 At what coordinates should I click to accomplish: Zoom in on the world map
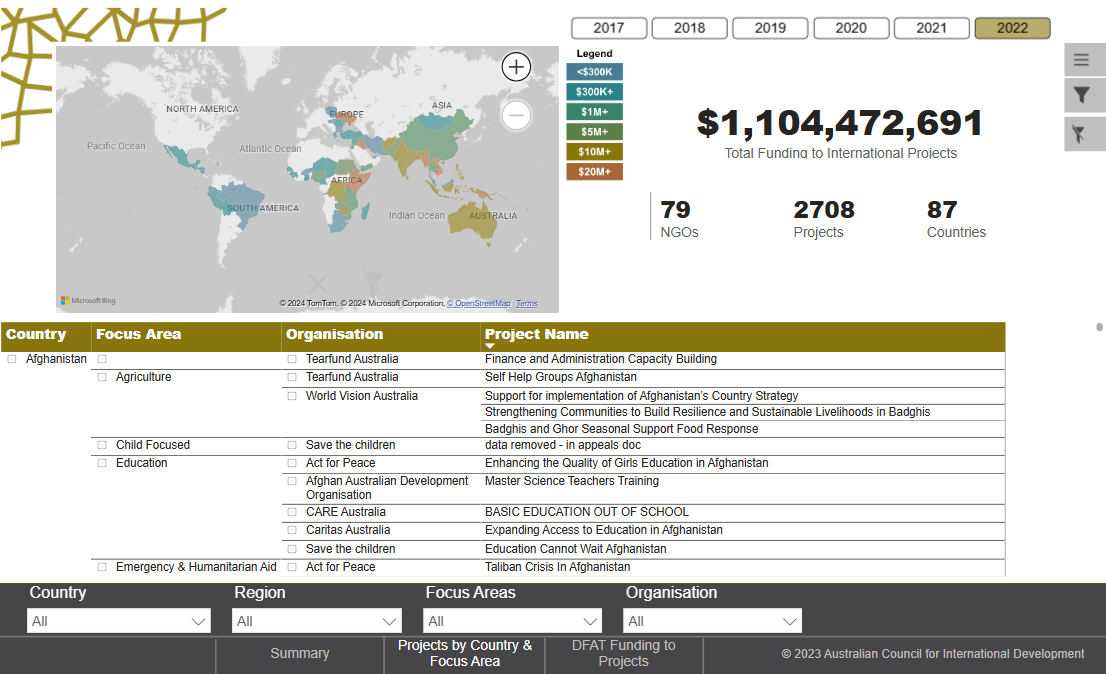[x=516, y=67]
